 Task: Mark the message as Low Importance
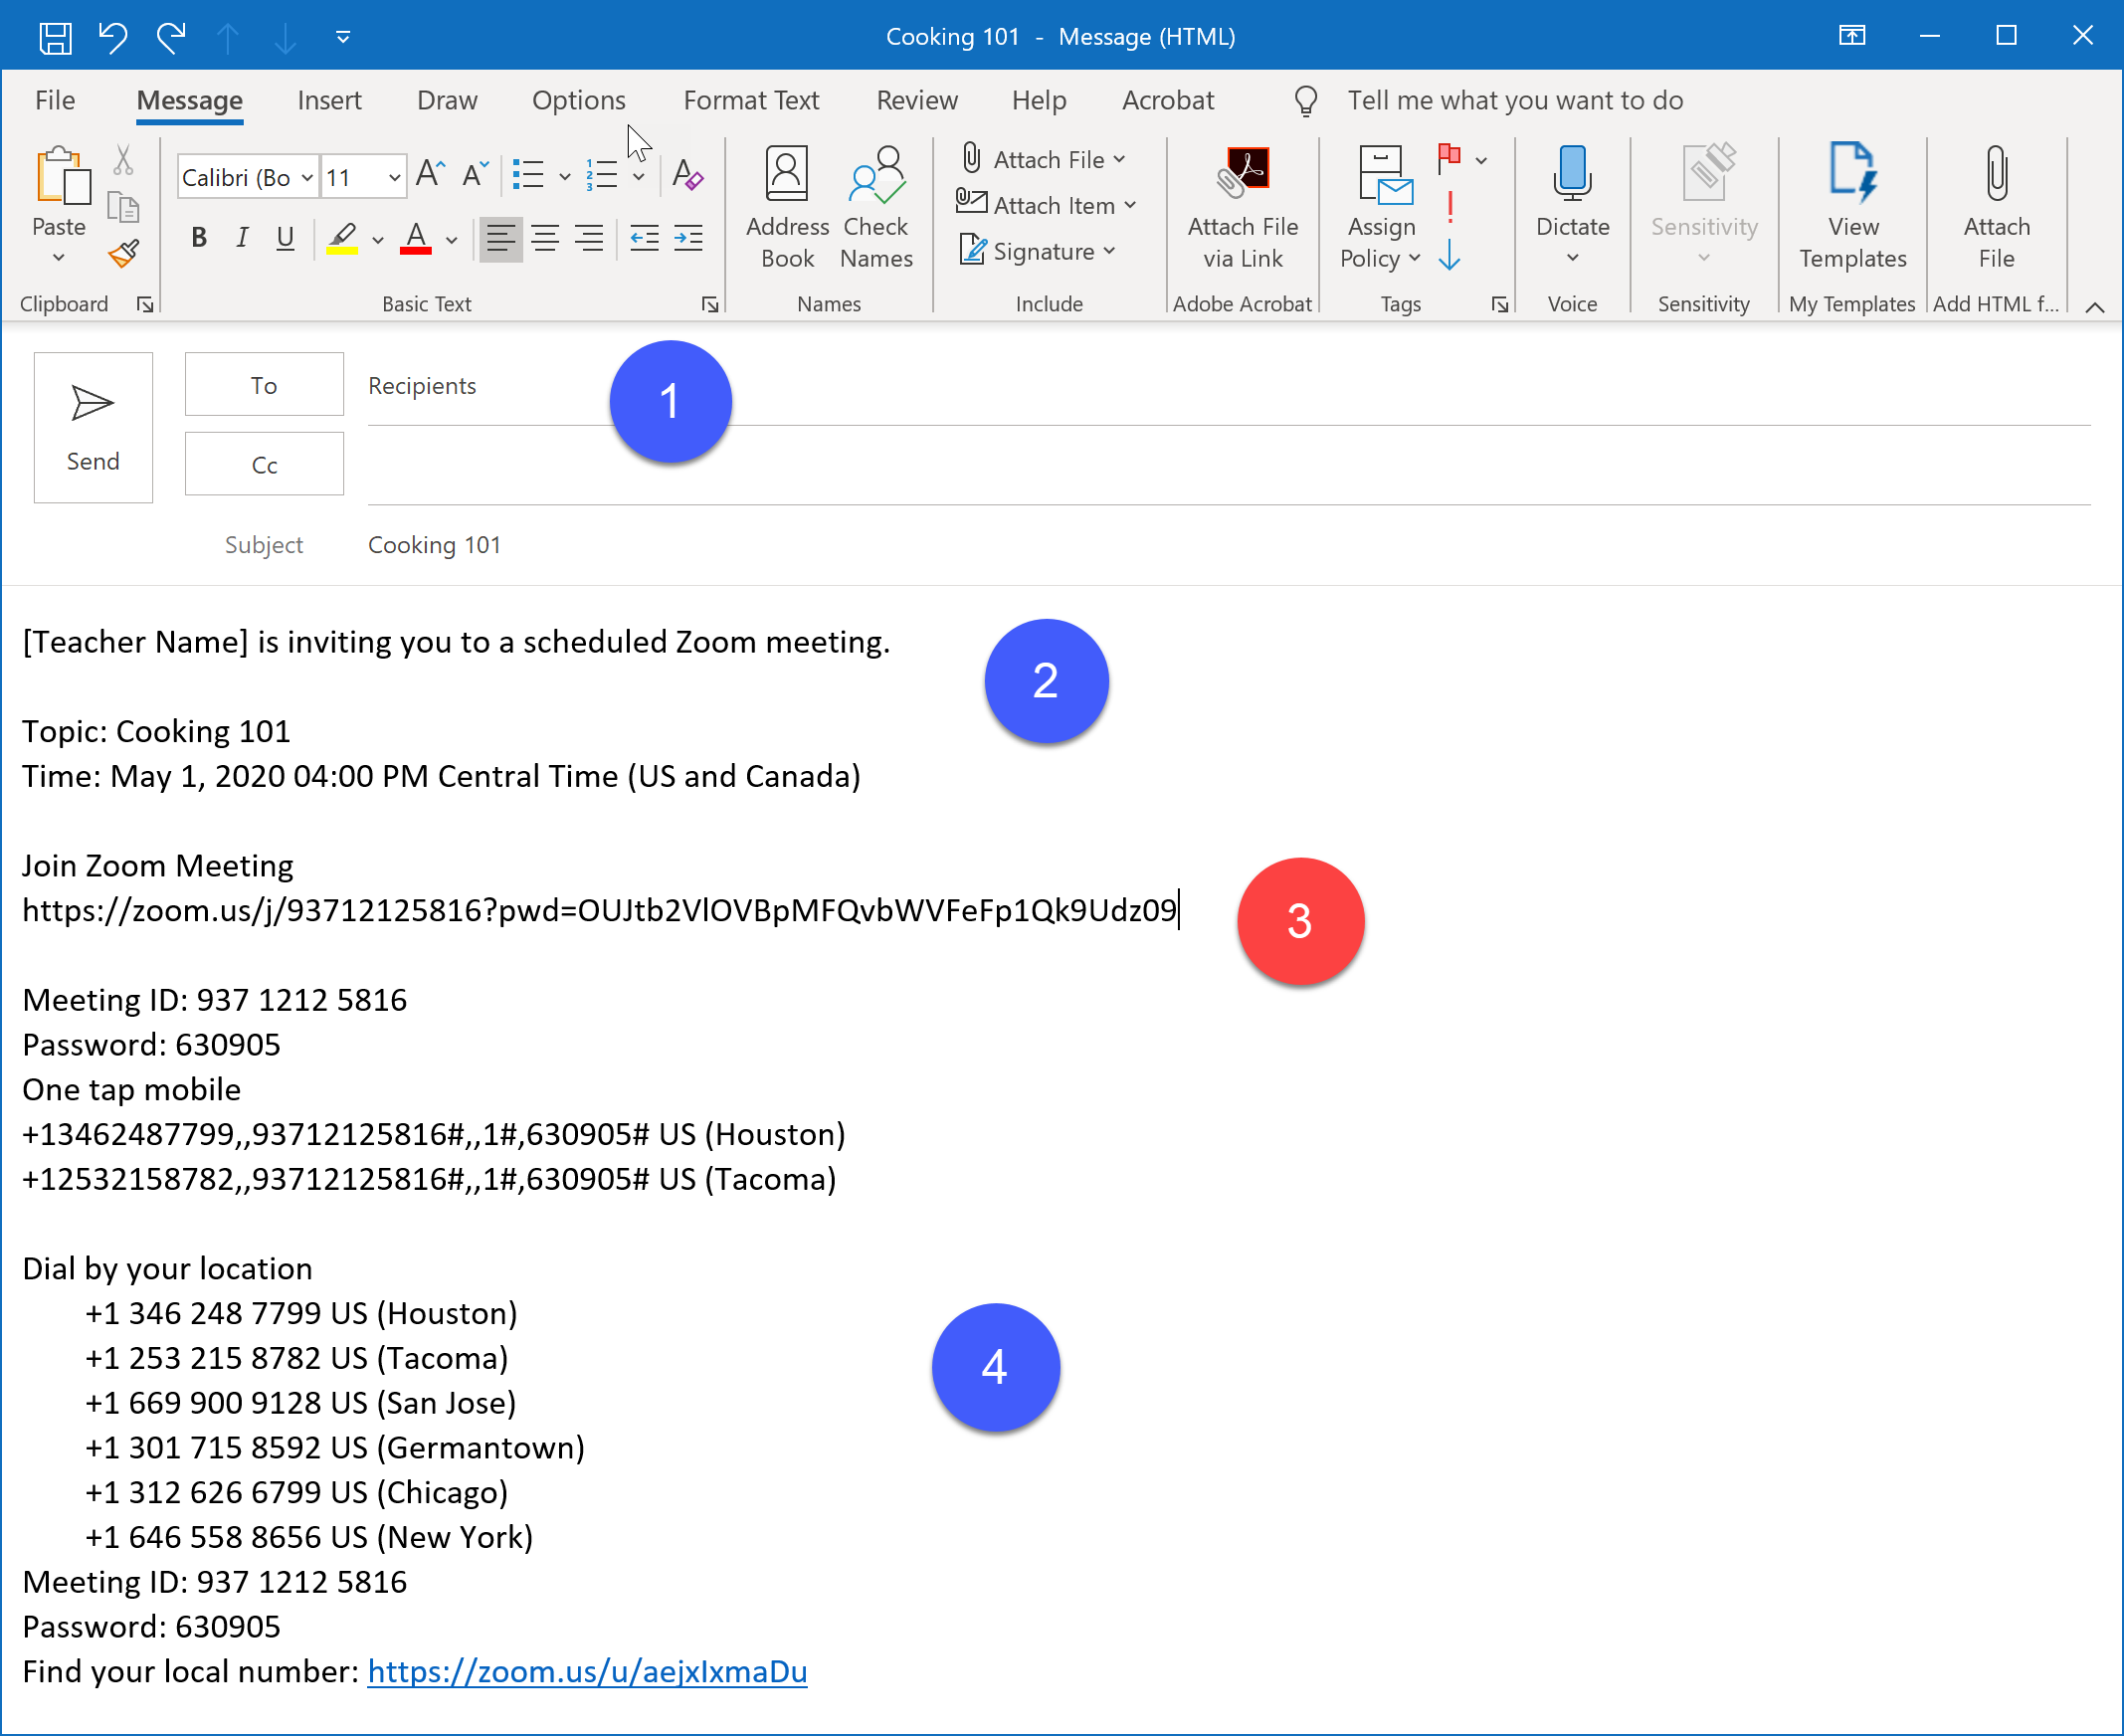1449,258
